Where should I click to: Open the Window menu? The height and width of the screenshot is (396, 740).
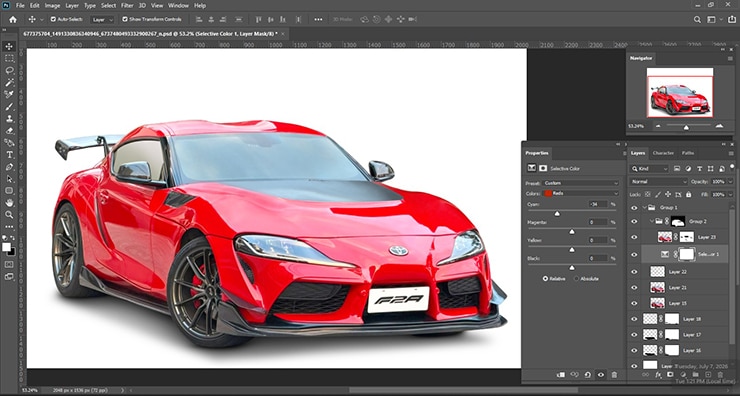(178, 6)
